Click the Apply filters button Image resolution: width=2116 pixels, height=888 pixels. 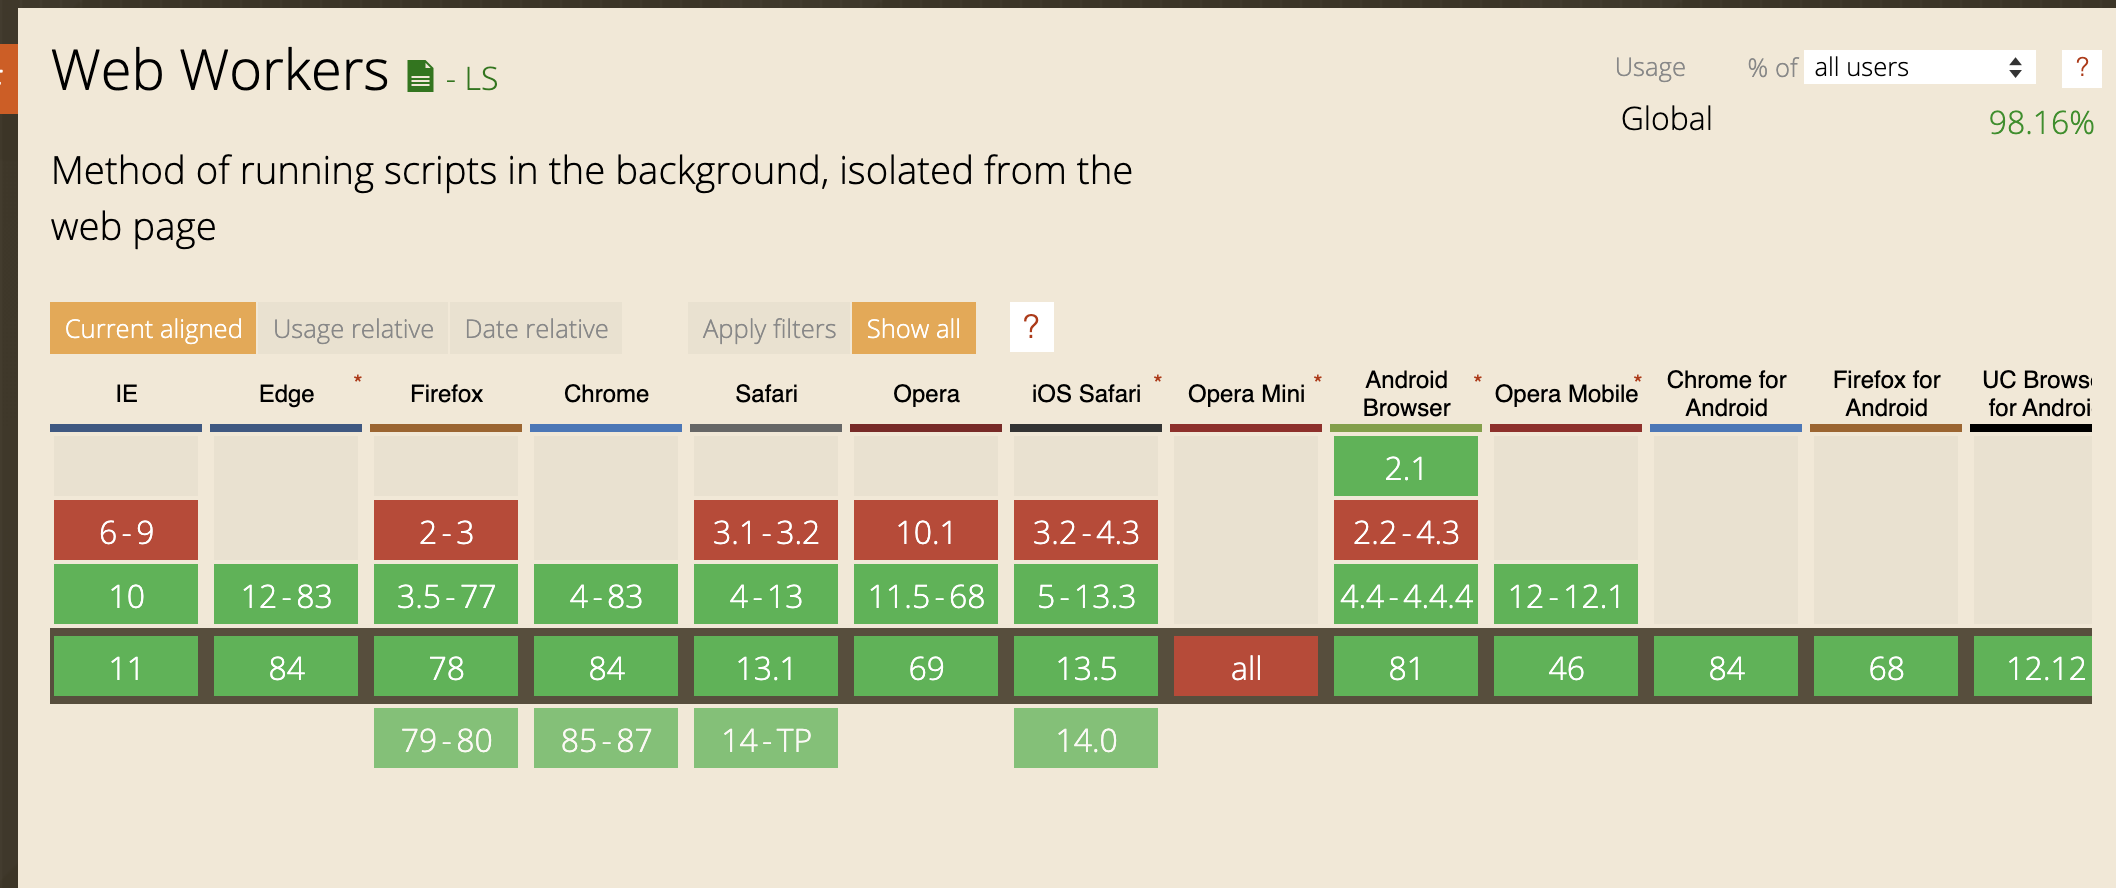(x=768, y=328)
